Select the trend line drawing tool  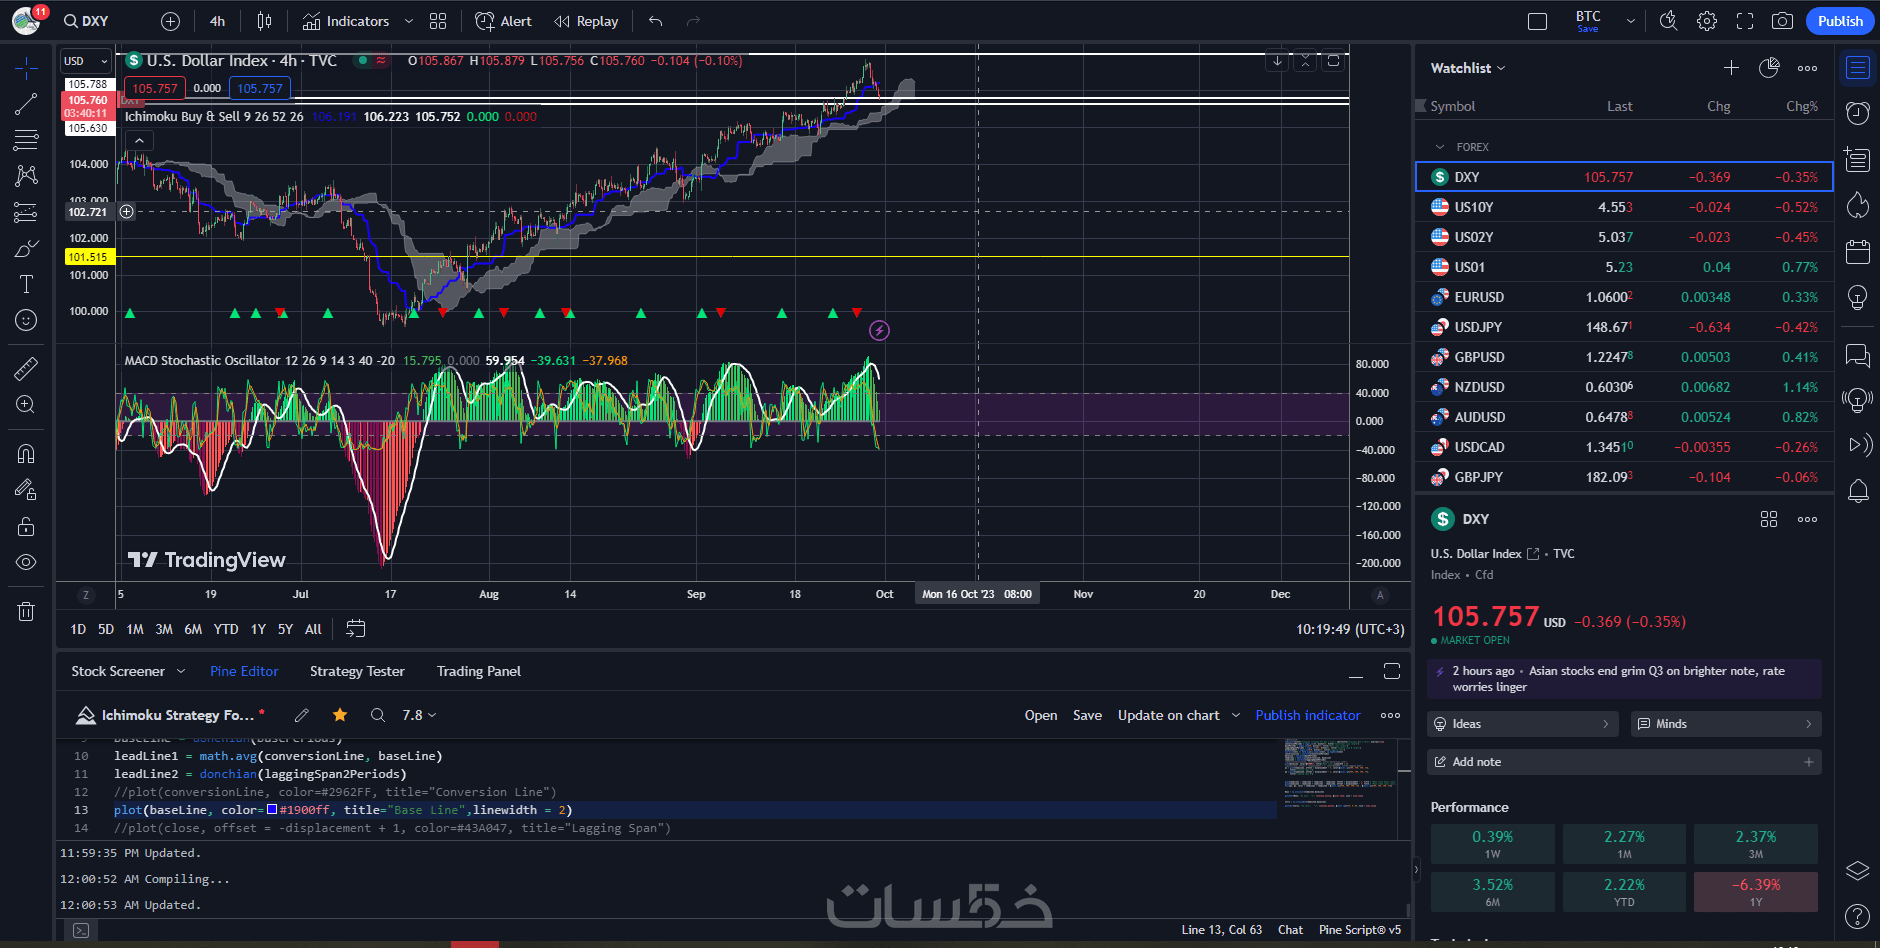point(26,104)
